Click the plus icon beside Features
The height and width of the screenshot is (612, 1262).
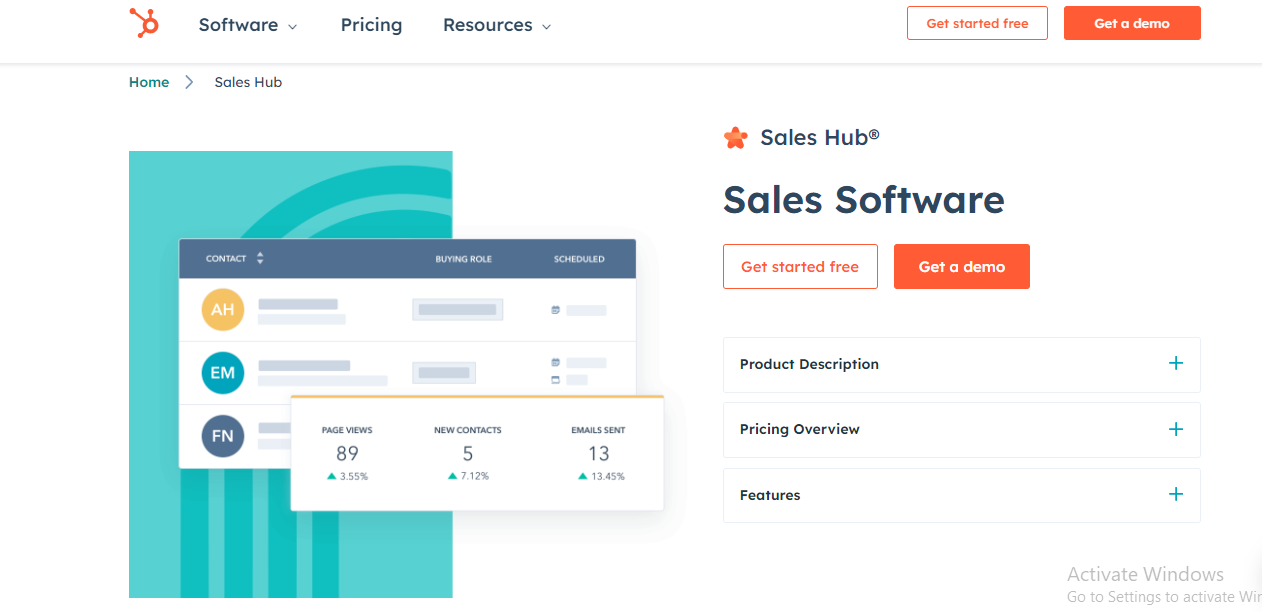[x=1176, y=494]
